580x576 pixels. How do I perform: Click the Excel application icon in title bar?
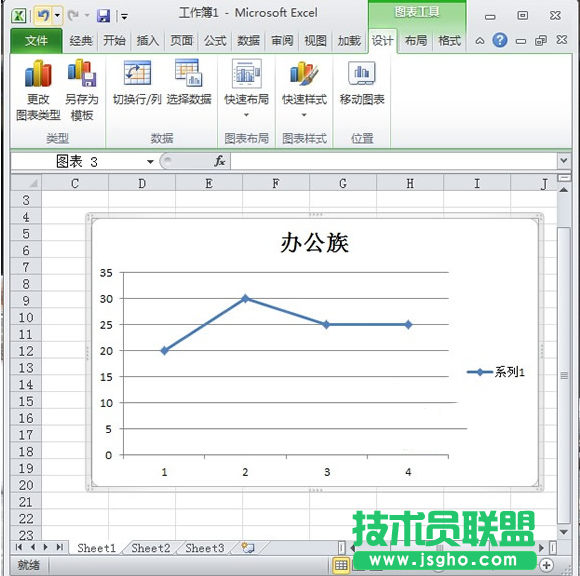coord(19,16)
